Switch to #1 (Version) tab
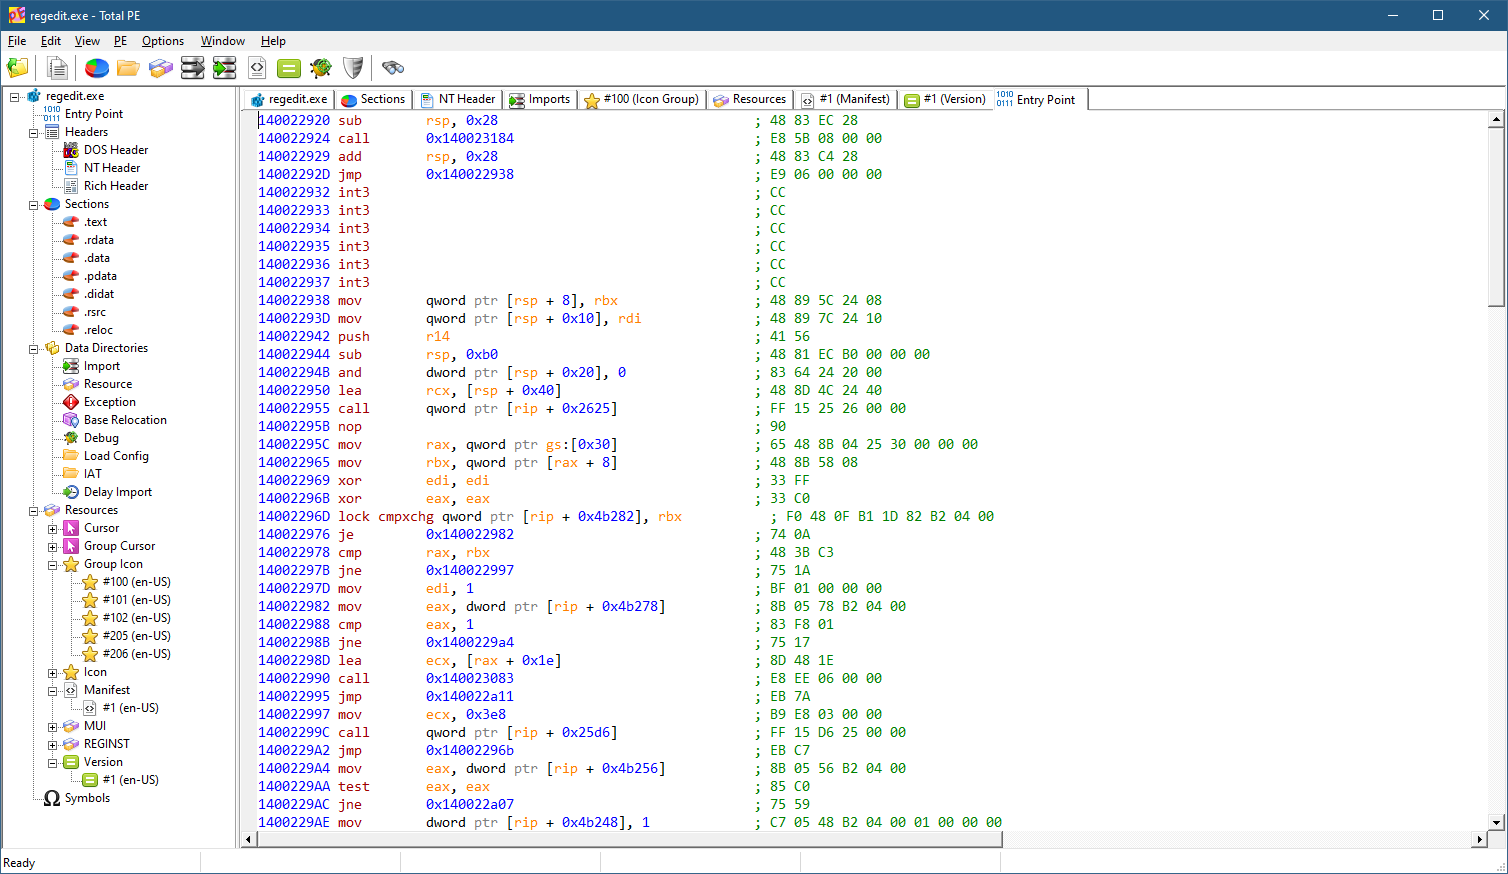1508x874 pixels. click(x=945, y=99)
